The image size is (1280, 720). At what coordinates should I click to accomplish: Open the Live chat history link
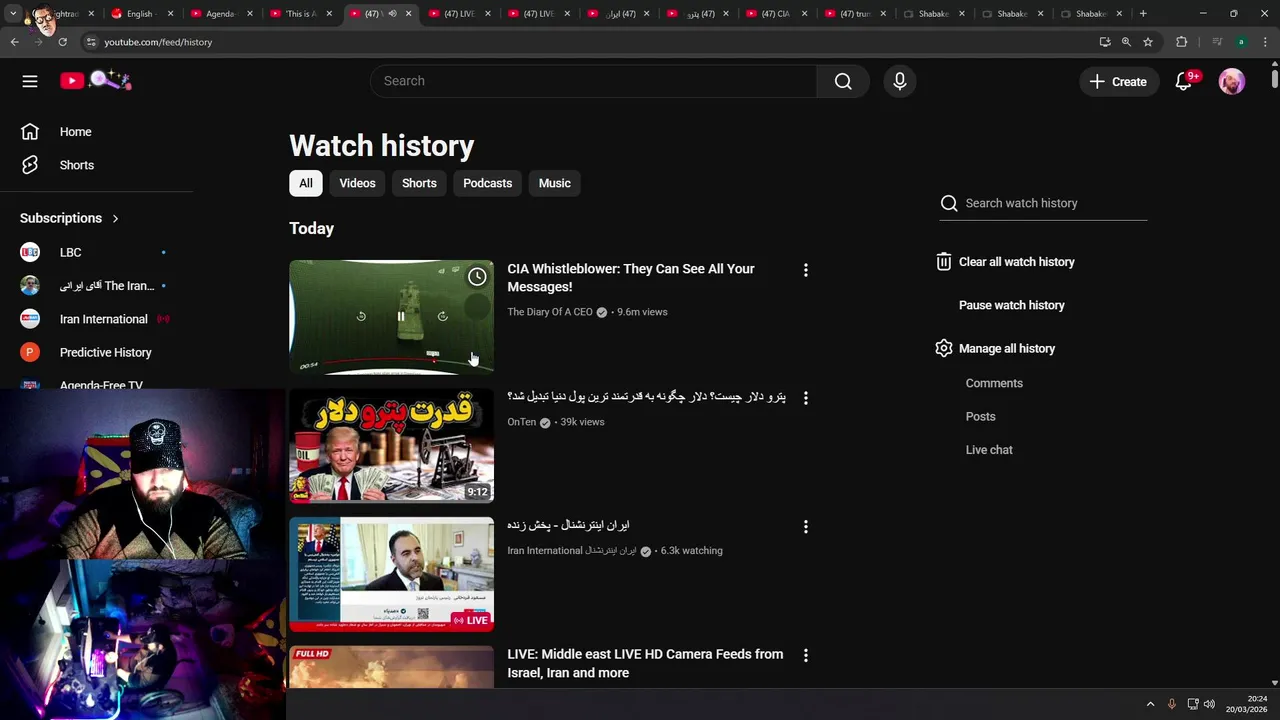point(989,450)
